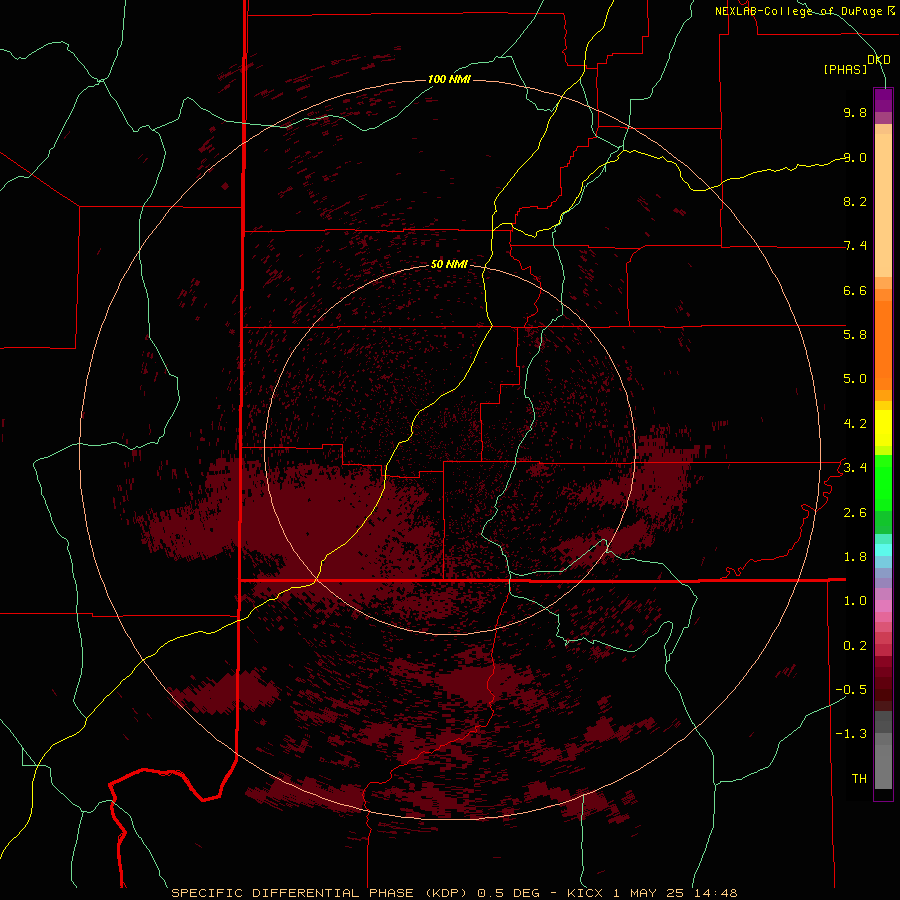The width and height of the screenshot is (900, 900).
Task: Pick the large peach band of the color scale
Action: (883, 205)
